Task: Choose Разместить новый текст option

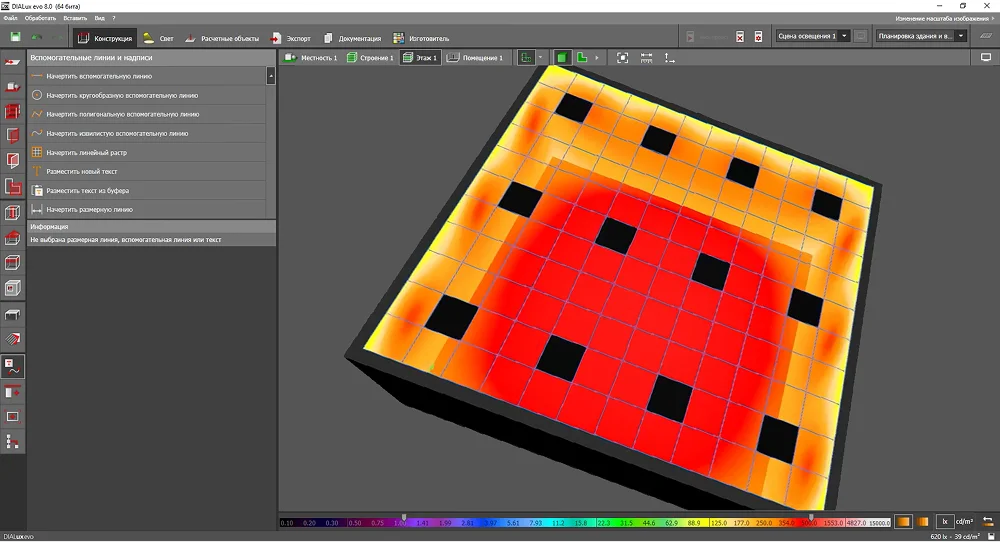Action: (x=80, y=171)
